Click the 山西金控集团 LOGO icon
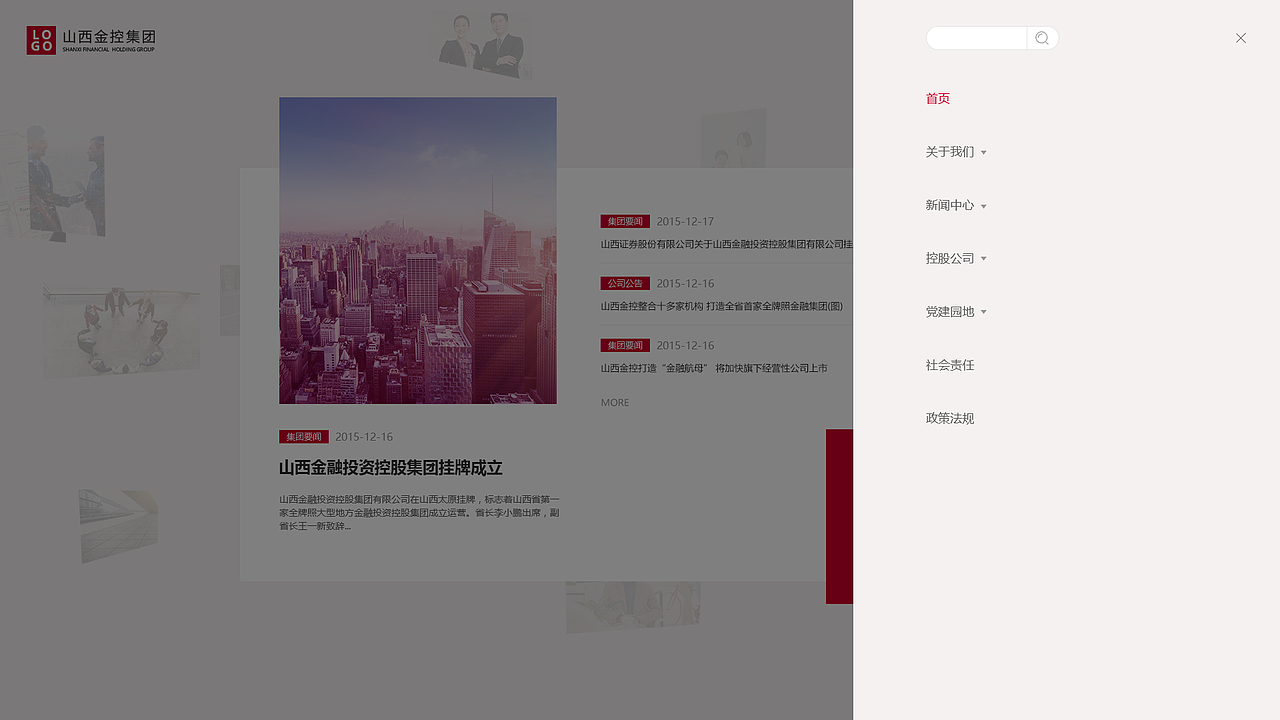Viewport: 1280px width, 720px height. tap(40, 40)
